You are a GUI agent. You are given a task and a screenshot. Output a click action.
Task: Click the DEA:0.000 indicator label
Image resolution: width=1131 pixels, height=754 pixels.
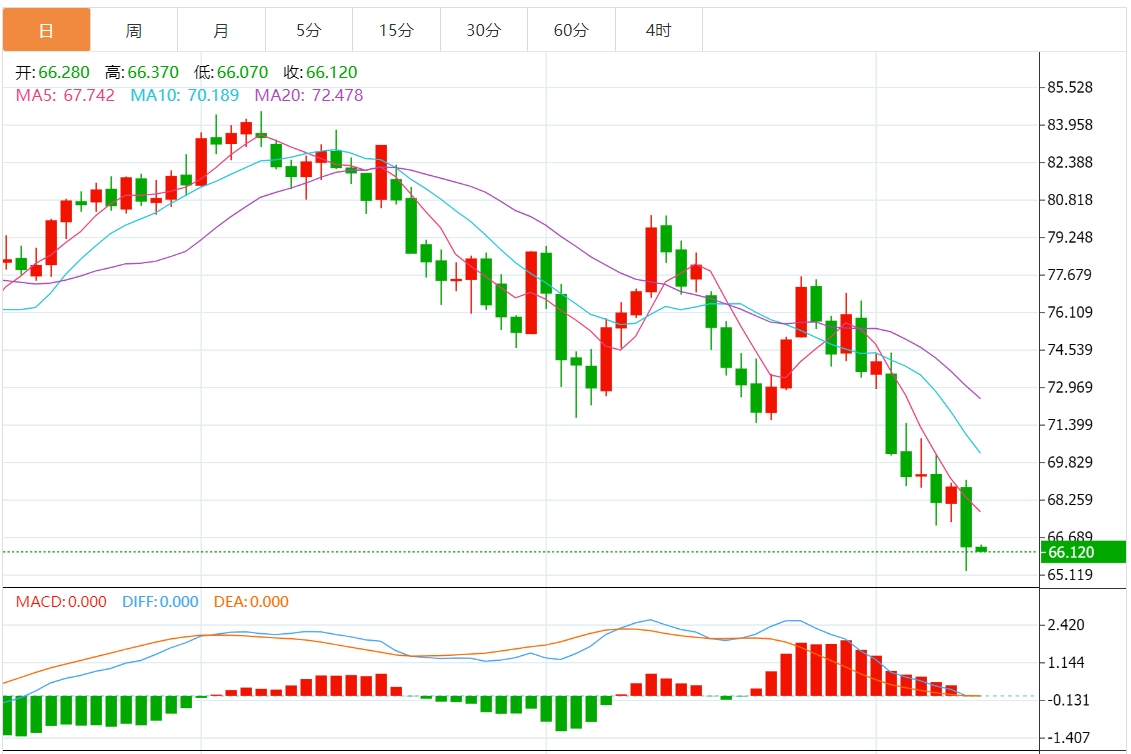251,602
